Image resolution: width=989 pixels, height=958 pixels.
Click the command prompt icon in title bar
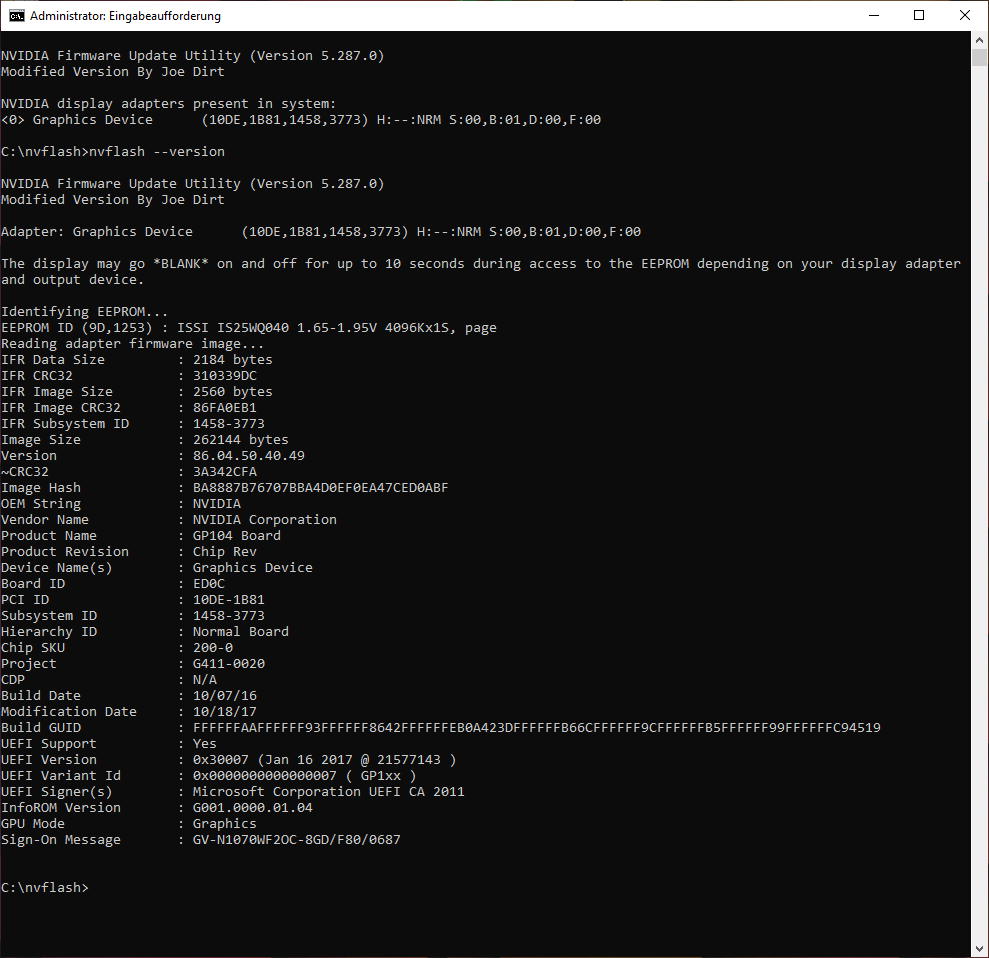coord(16,16)
